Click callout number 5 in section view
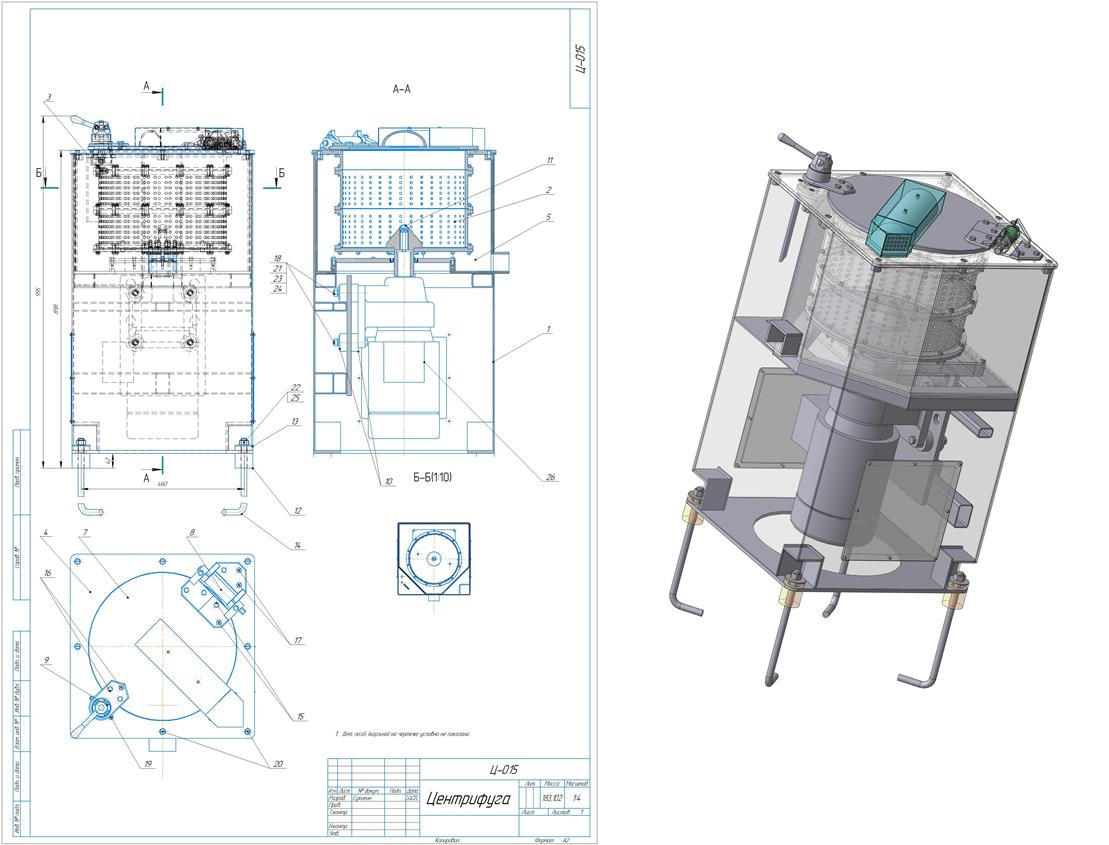 click(x=548, y=217)
